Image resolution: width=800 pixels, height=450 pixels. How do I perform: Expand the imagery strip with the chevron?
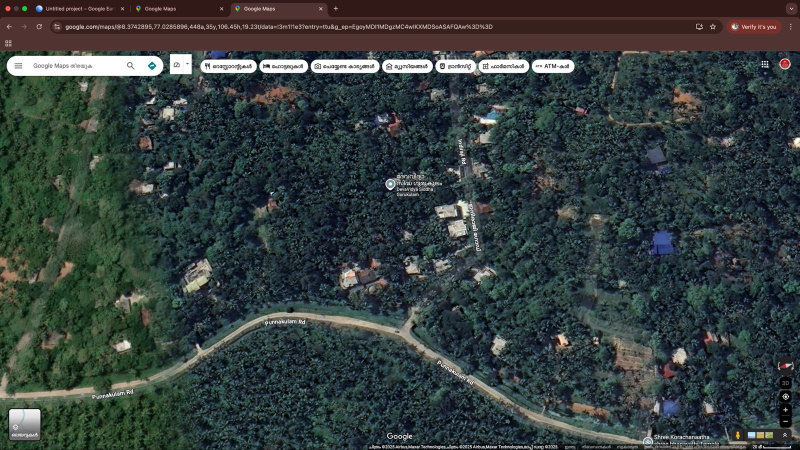tap(785, 435)
